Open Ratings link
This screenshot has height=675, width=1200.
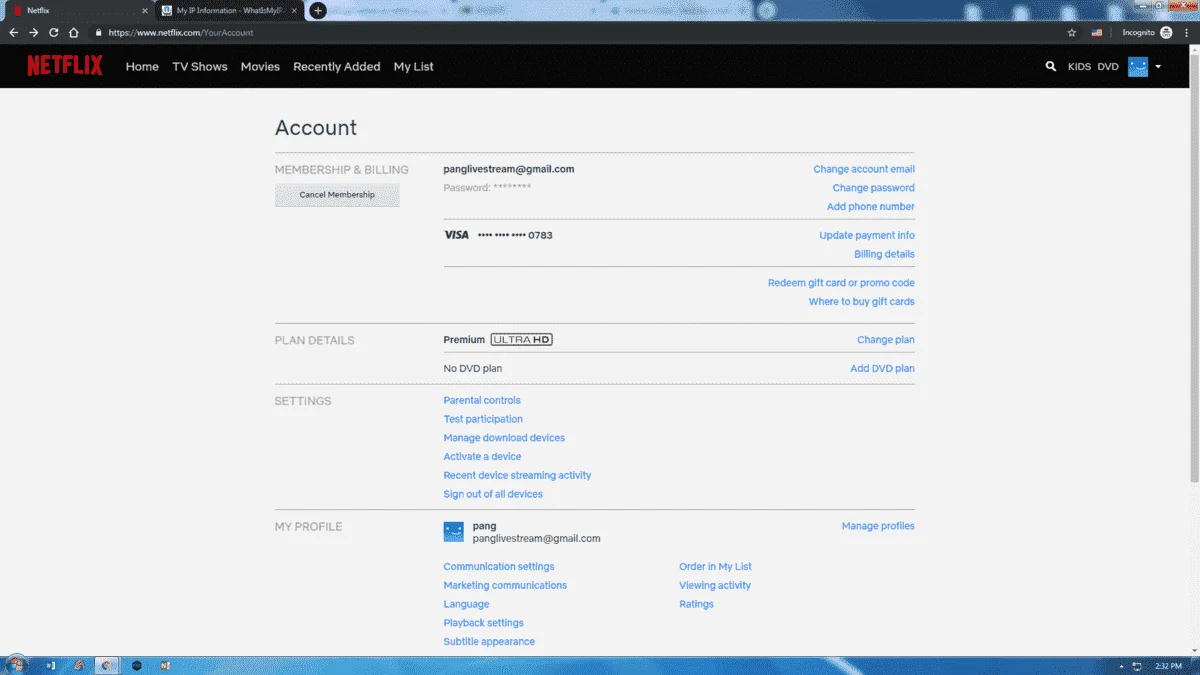click(x=696, y=604)
